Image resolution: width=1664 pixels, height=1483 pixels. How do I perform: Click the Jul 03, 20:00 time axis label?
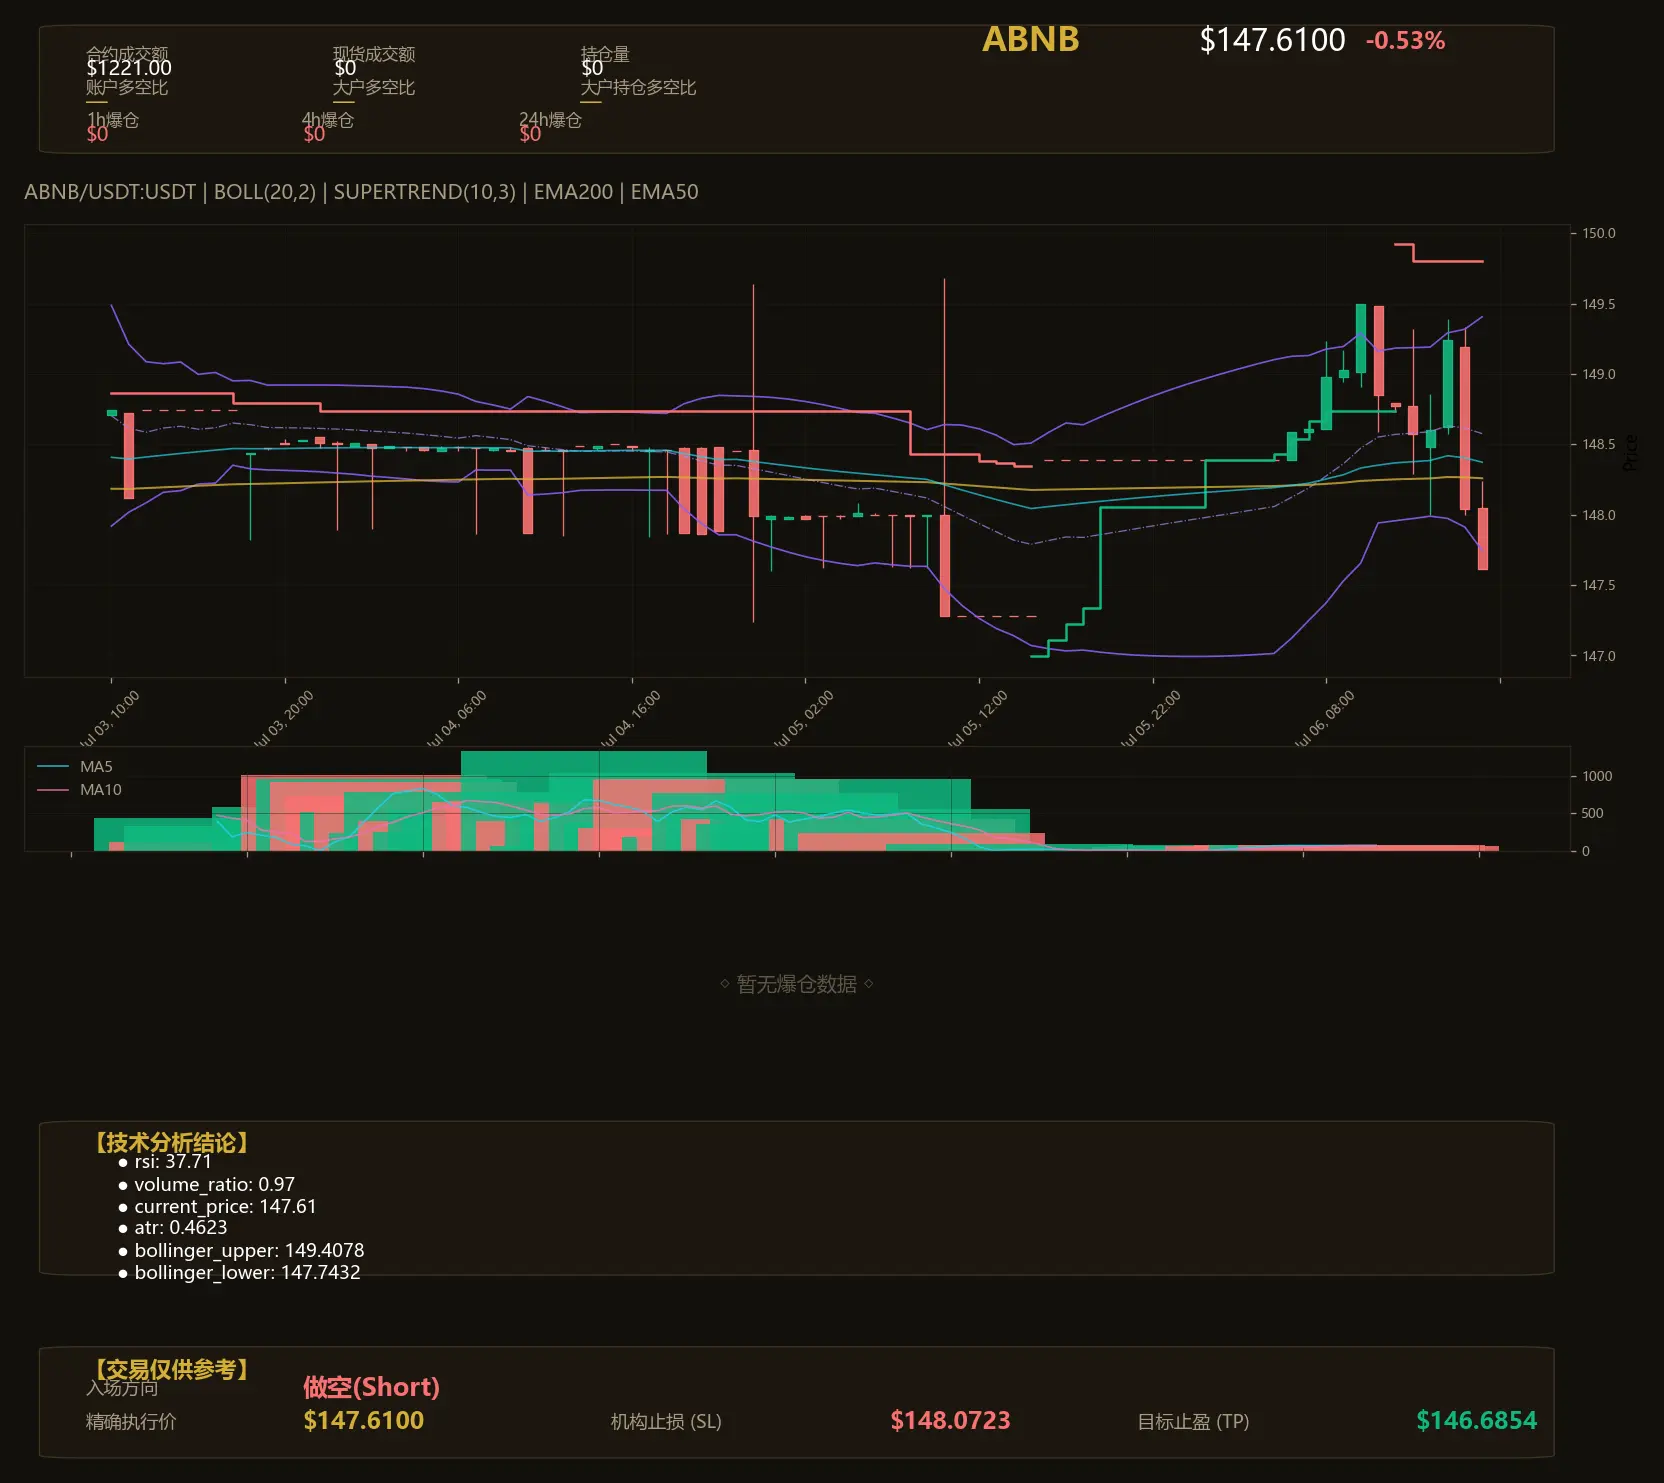[284, 719]
